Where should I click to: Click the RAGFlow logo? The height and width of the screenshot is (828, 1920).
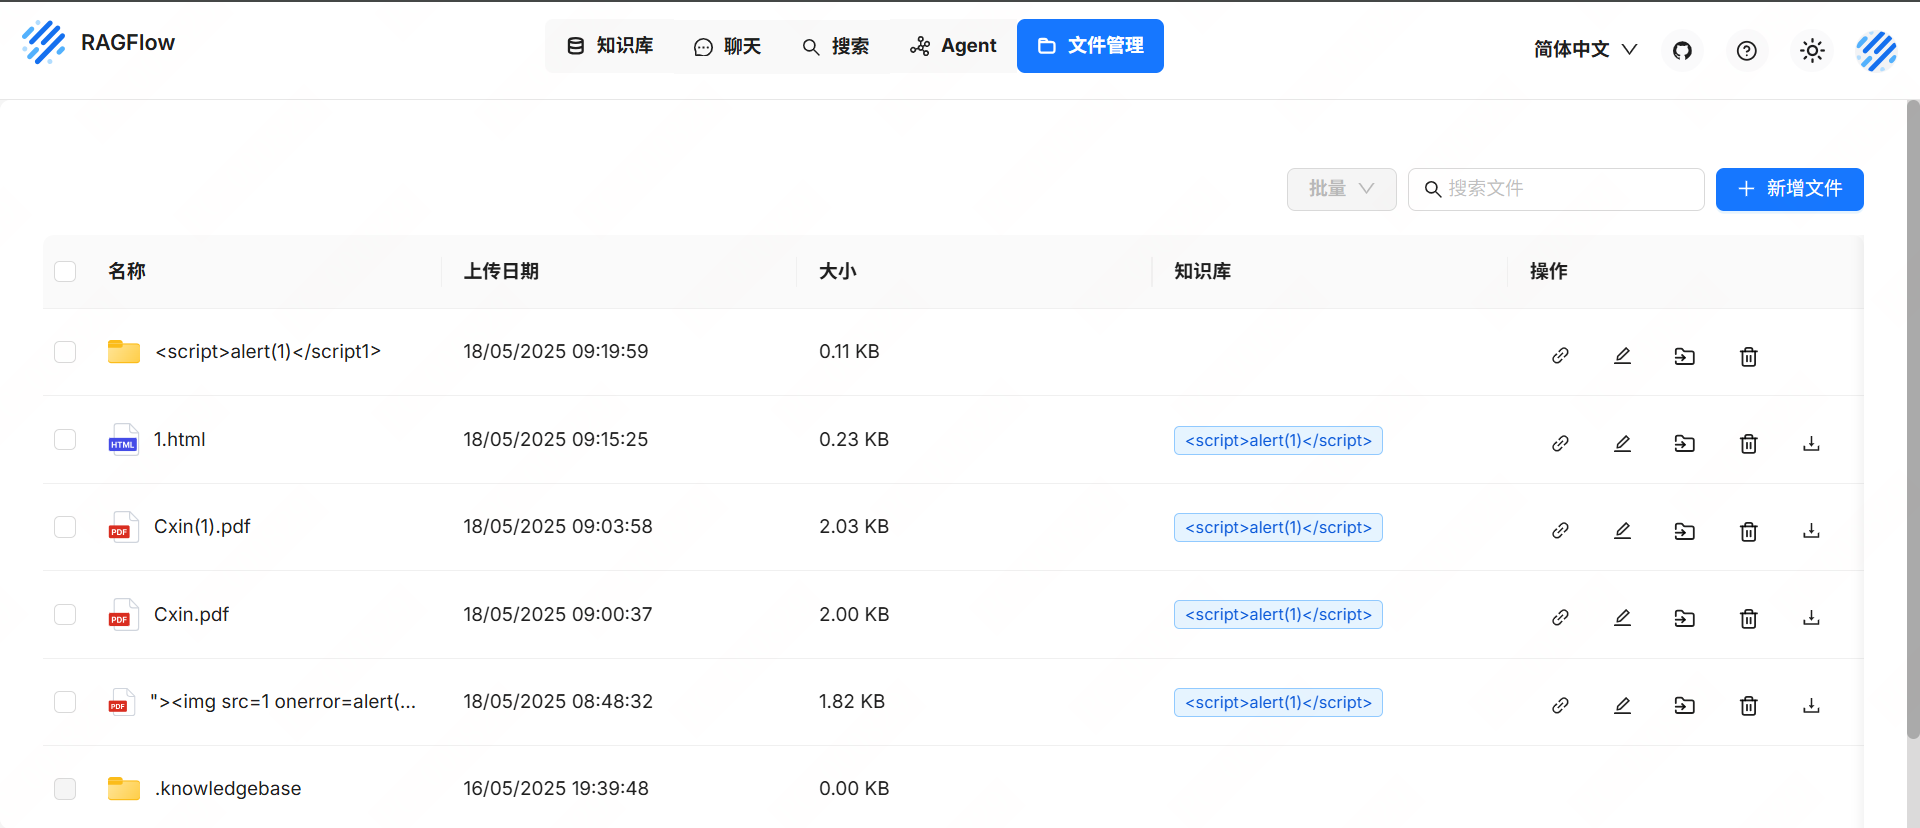point(44,42)
